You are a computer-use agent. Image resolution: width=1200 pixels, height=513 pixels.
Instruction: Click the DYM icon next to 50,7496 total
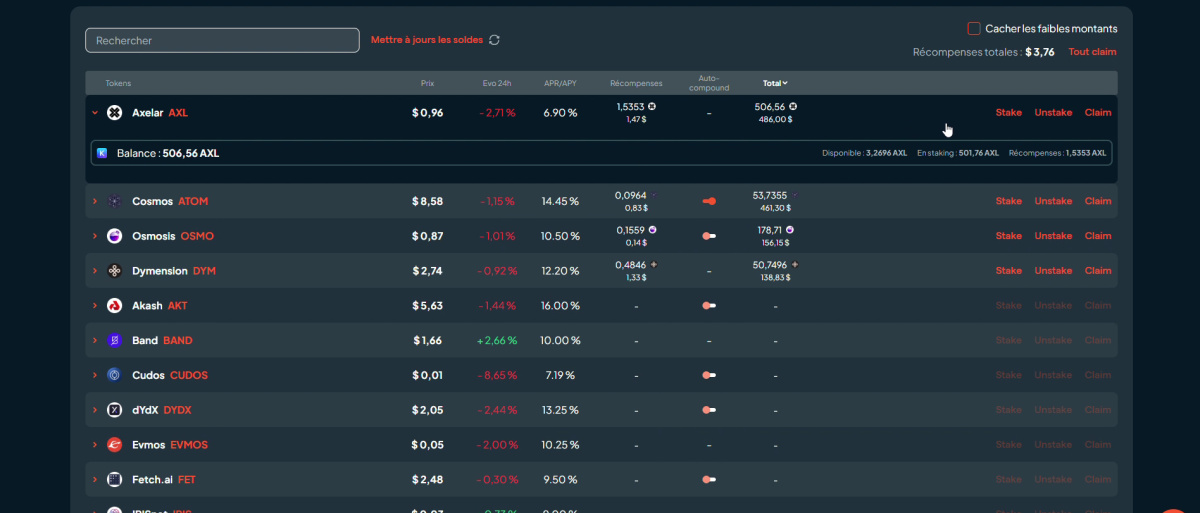[x=795, y=265]
